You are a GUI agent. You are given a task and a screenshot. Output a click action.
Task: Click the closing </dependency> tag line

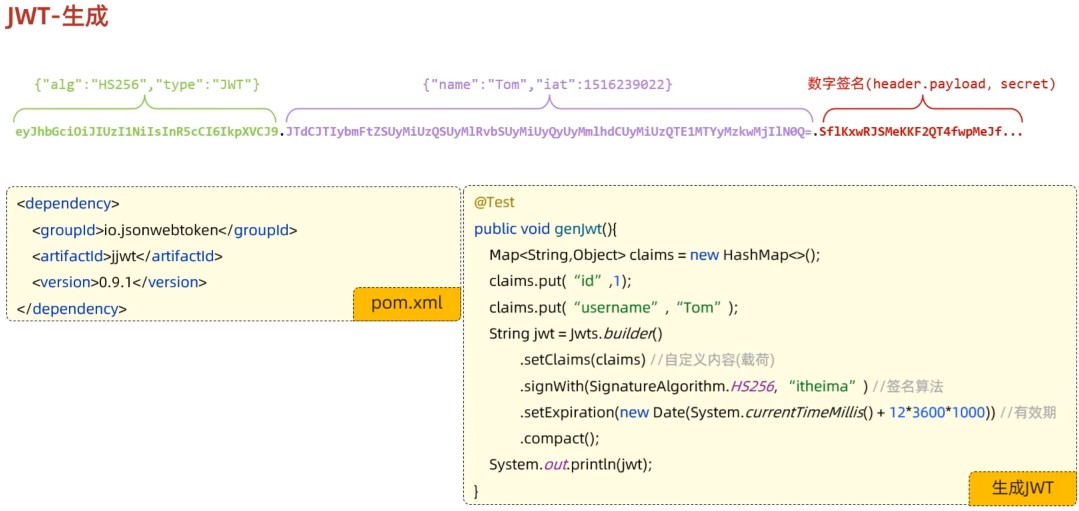click(x=72, y=309)
